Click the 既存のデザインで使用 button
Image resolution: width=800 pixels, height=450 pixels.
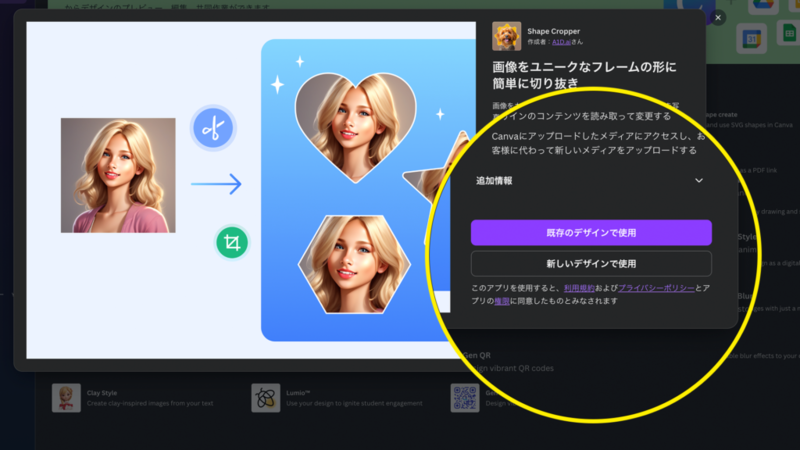591,233
